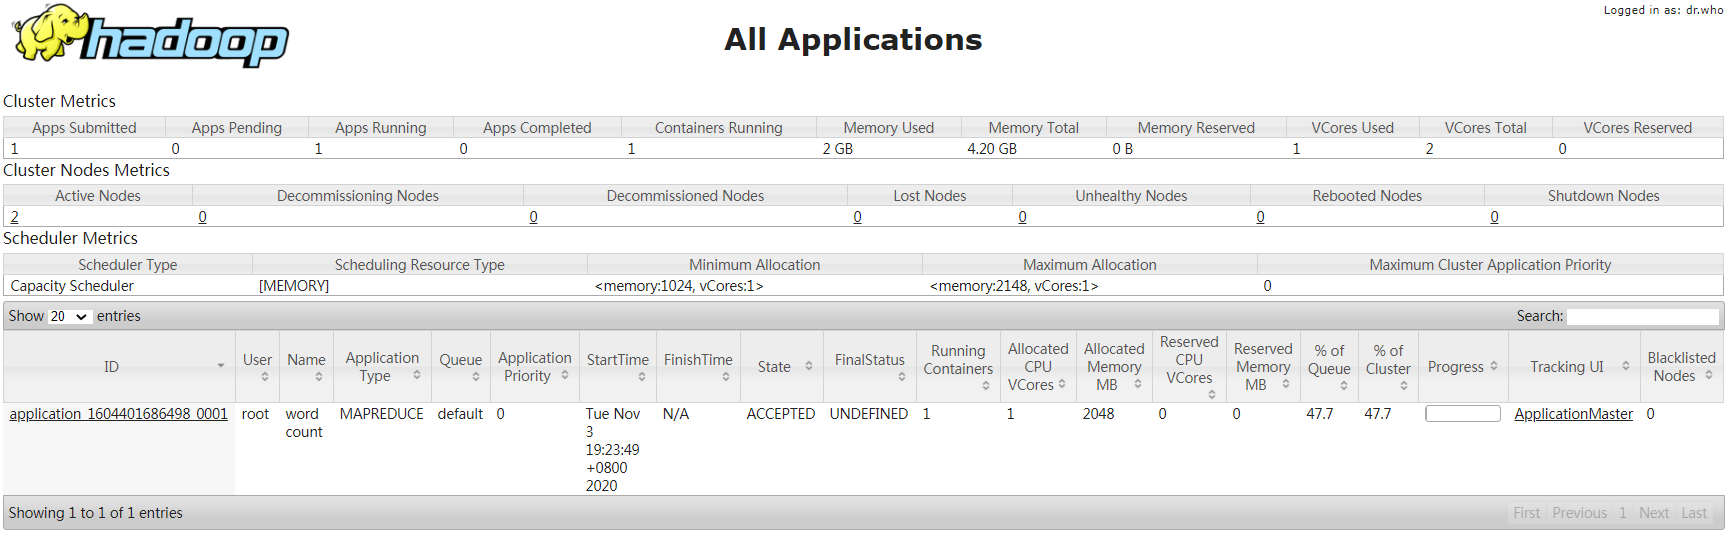Click the [MEMORY] scheduling resource value
This screenshot has width=1729, height=536.
pos(294,286)
